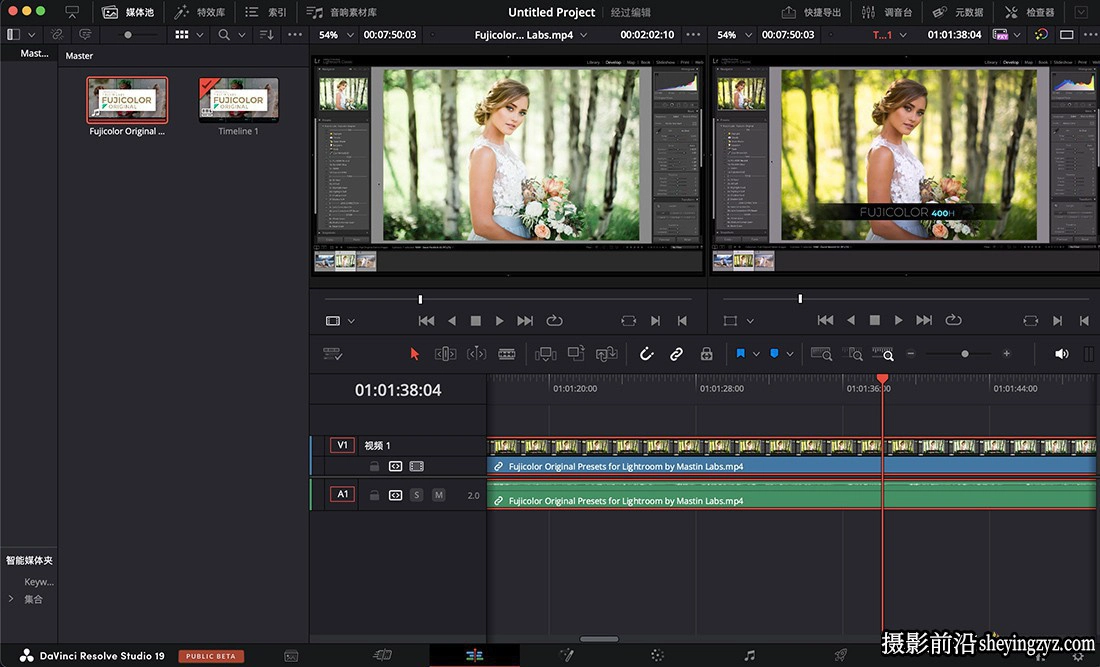Click the single viewer mode icon
Viewport: 1100px width, 667px height.
(1066, 34)
